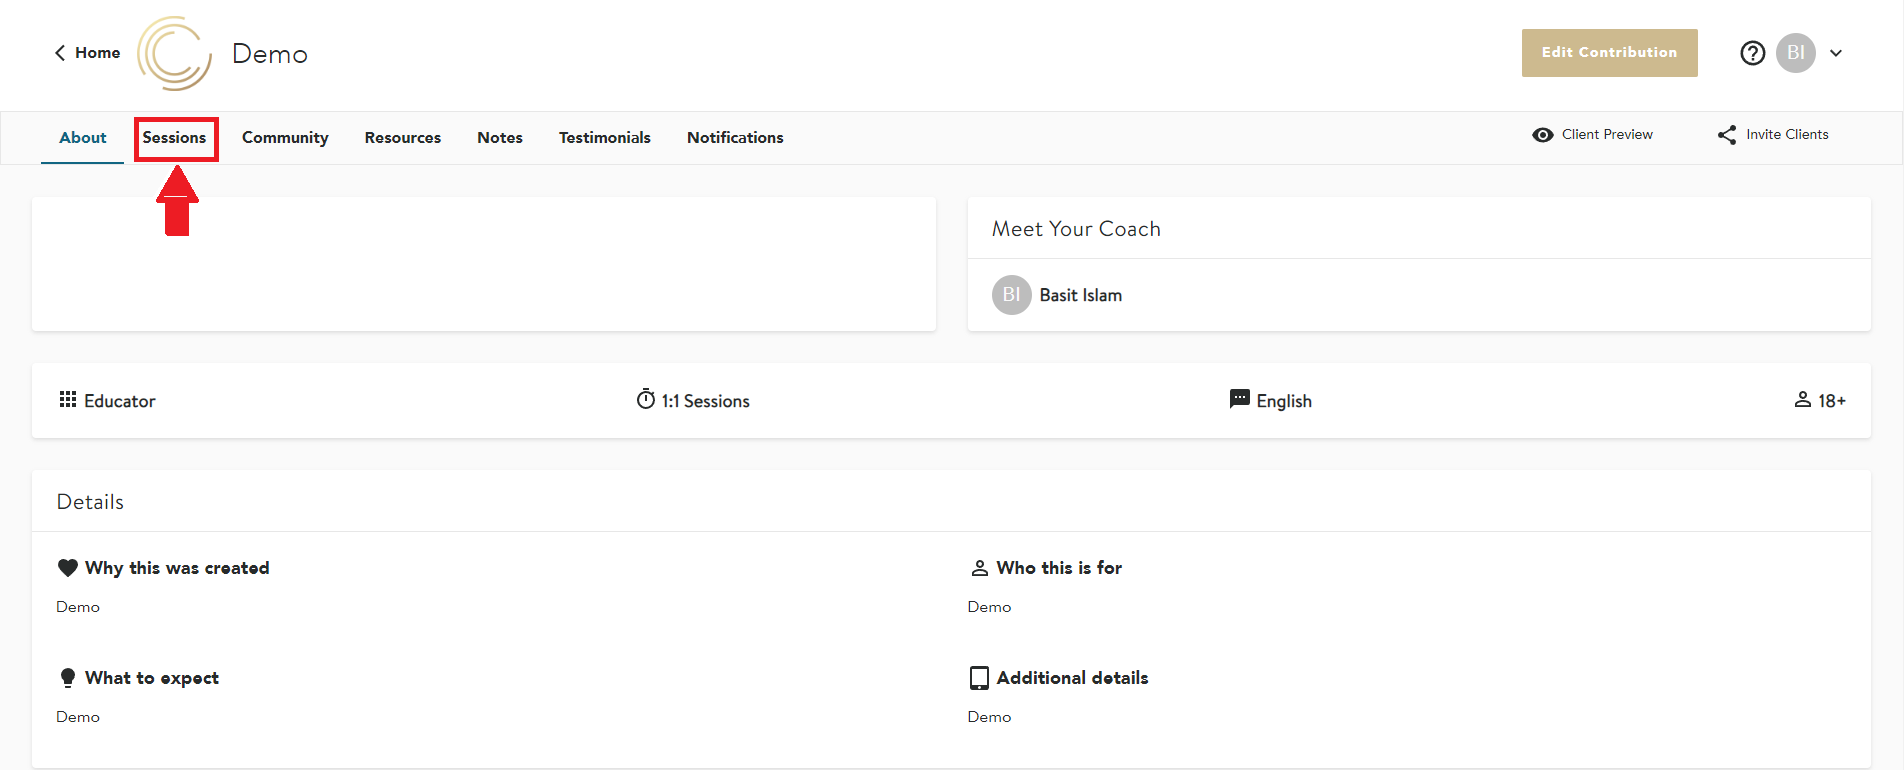Click the Educator grid icon

point(68,400)
